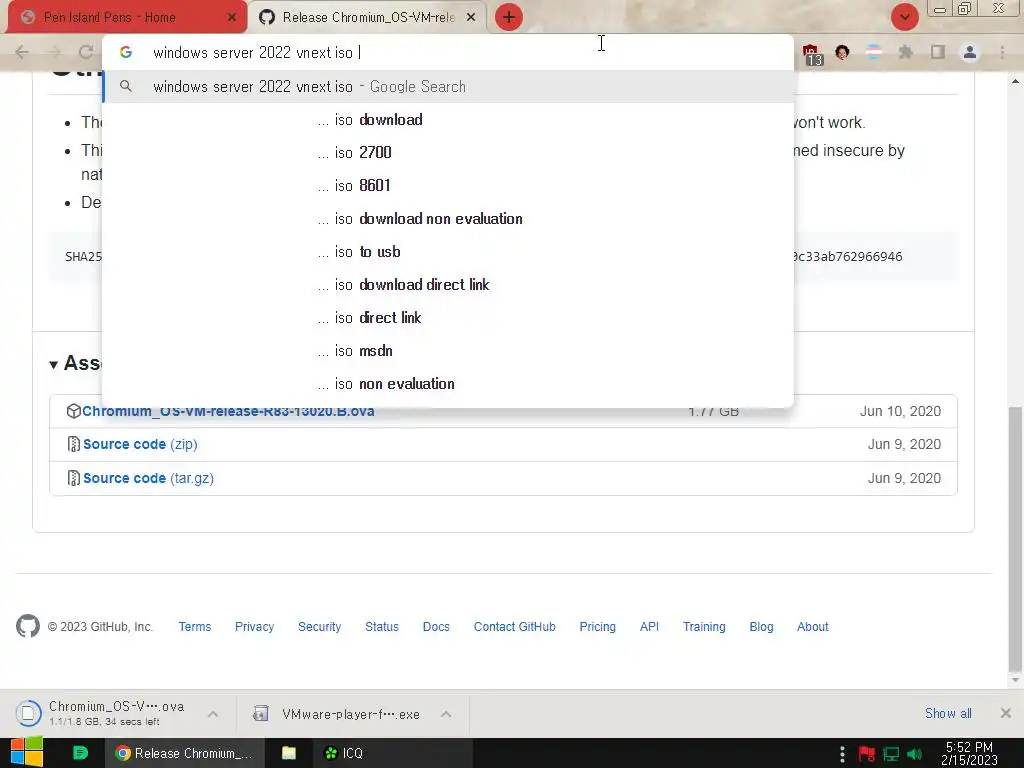Screen dimensions: 1024x768
Task: Reload the page with refresh icon
Action: [86, 52]
